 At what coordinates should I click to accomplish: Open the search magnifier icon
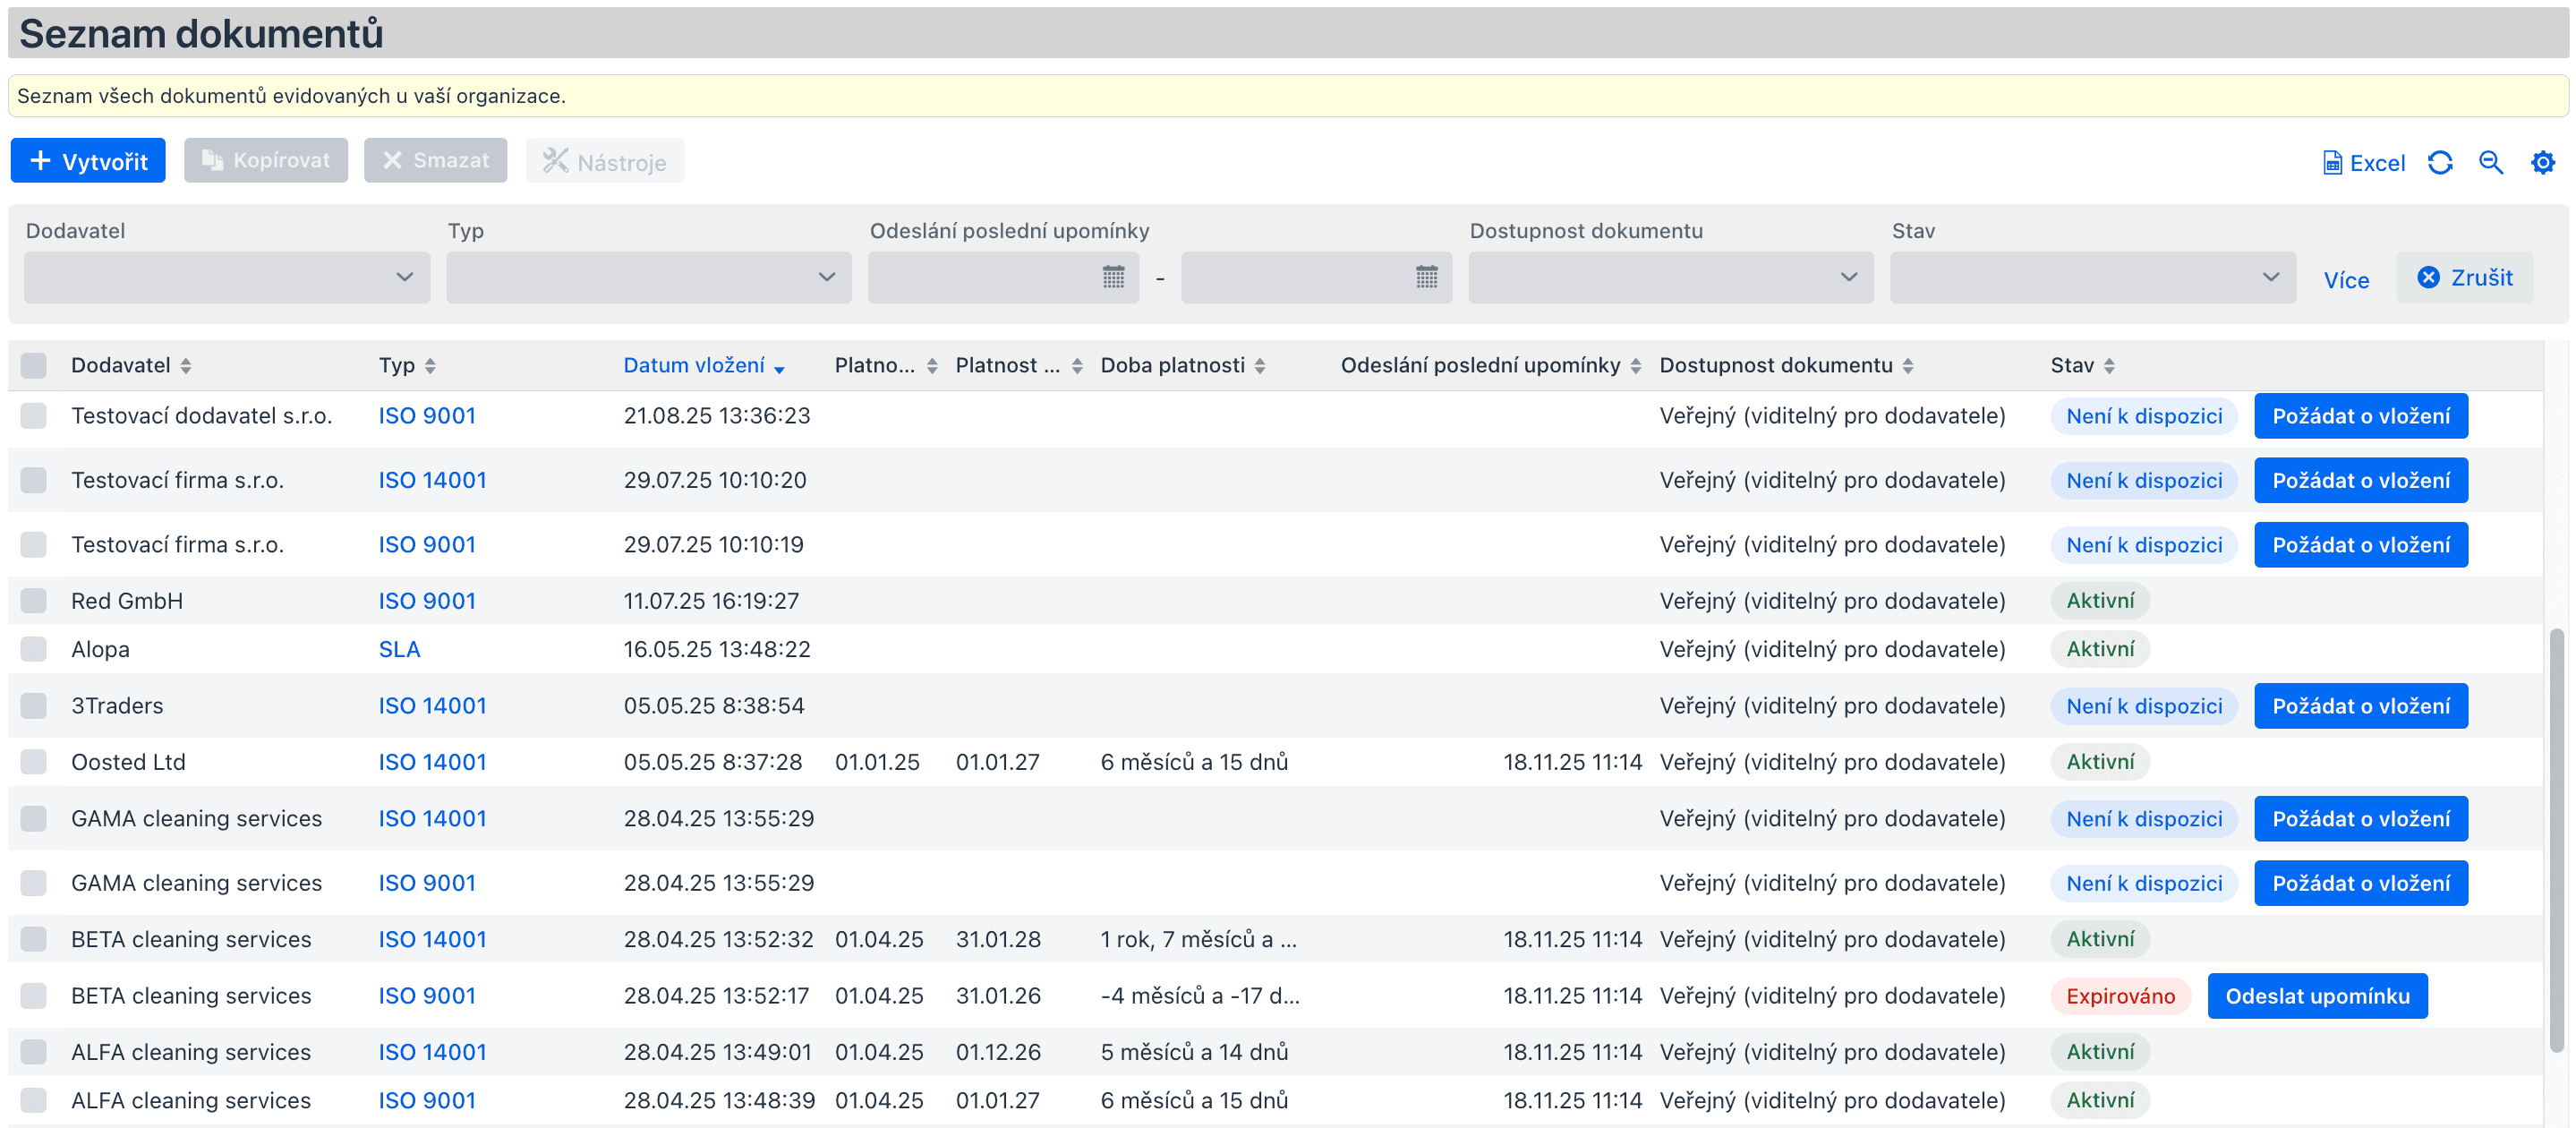(2491, 163)
